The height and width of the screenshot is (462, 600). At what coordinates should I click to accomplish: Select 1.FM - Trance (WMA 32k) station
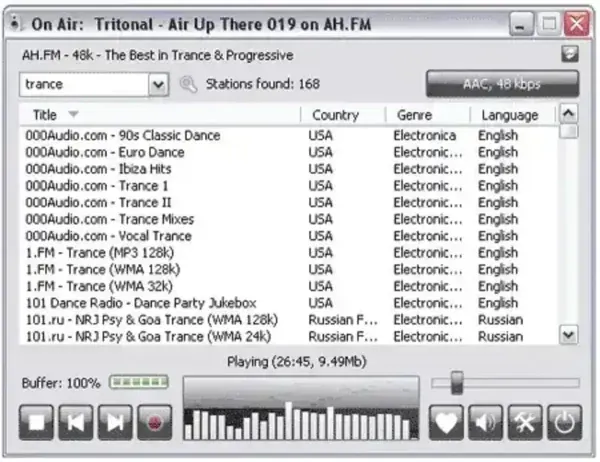pyautogui.click(x=289, y=286)
